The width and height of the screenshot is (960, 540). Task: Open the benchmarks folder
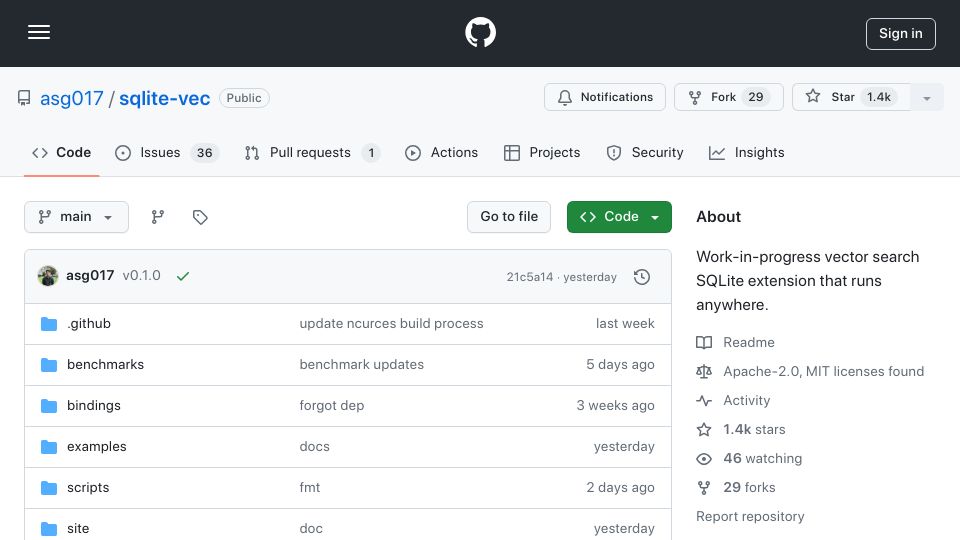[105, 364]
